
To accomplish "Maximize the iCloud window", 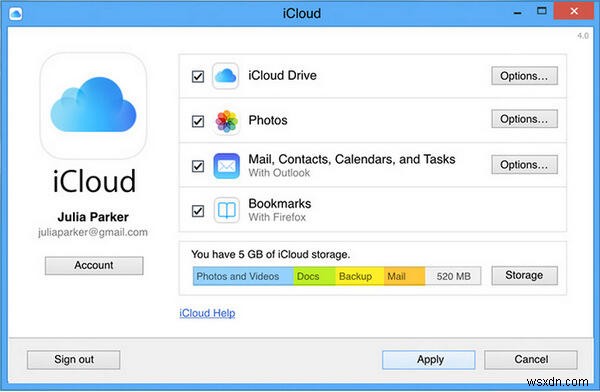I will (x=541, y=11).
